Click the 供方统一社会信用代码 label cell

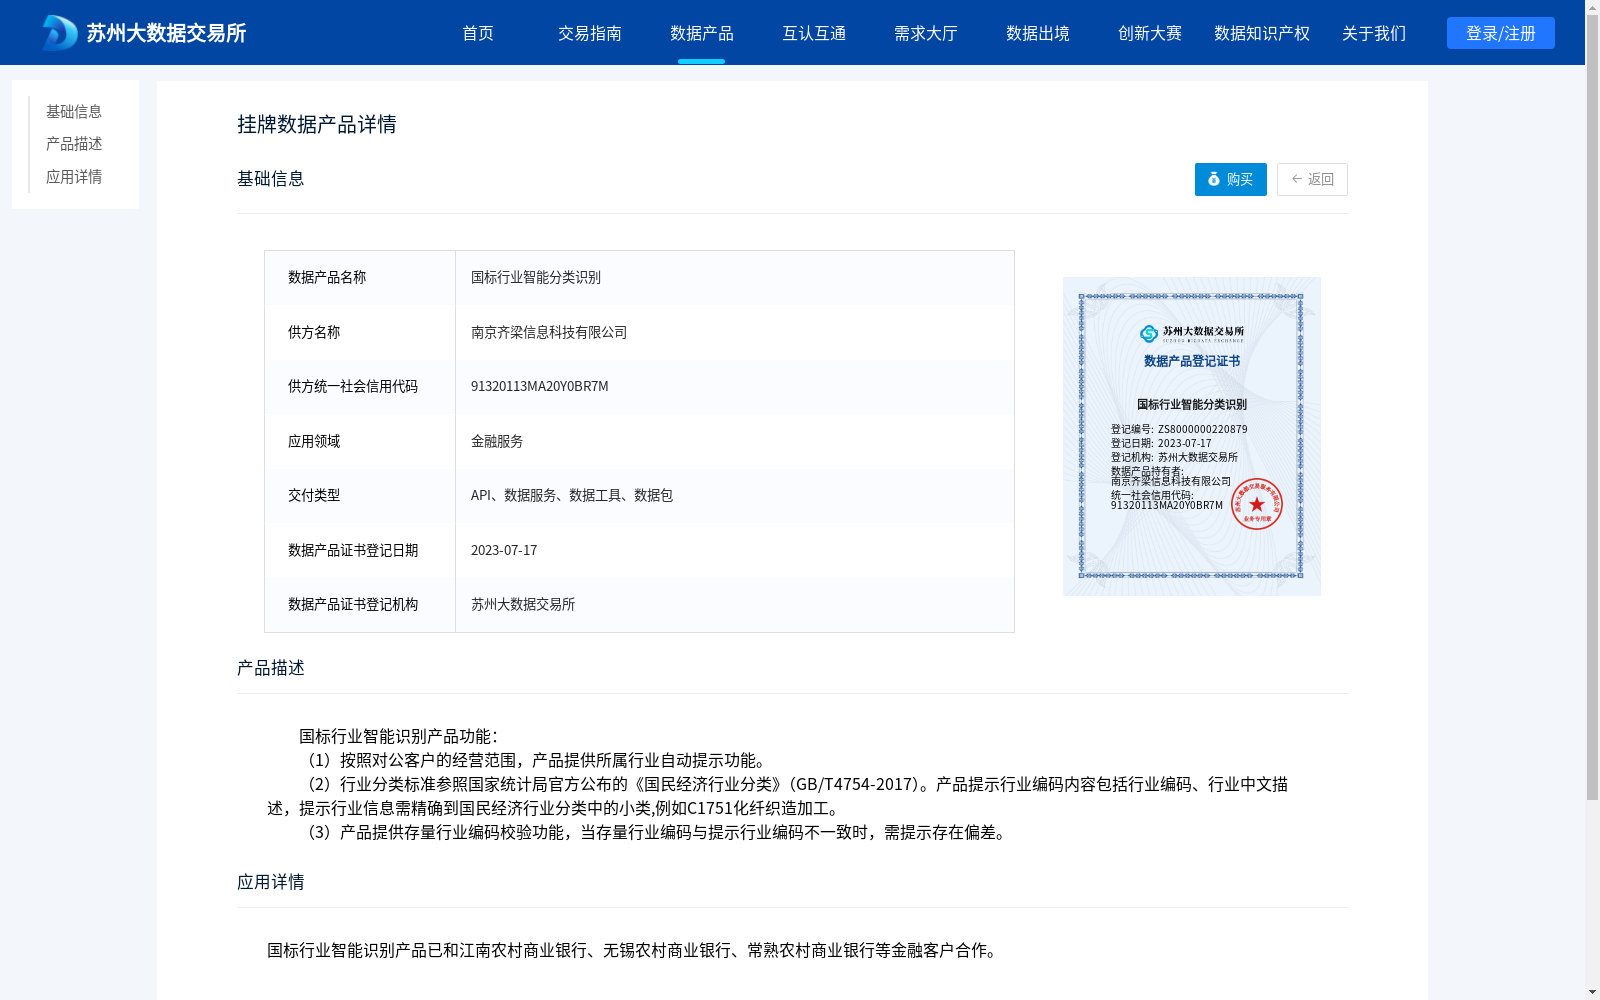360,386
